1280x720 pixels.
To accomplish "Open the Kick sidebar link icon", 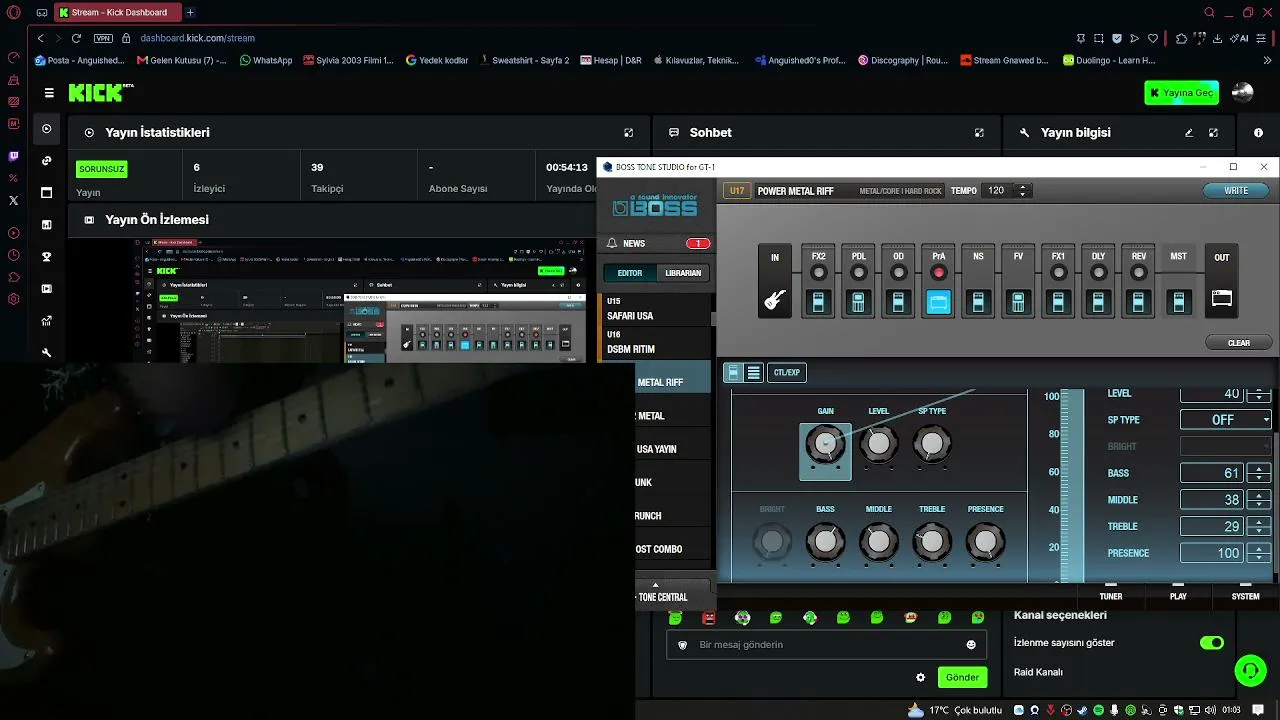I will click(46, 161).
